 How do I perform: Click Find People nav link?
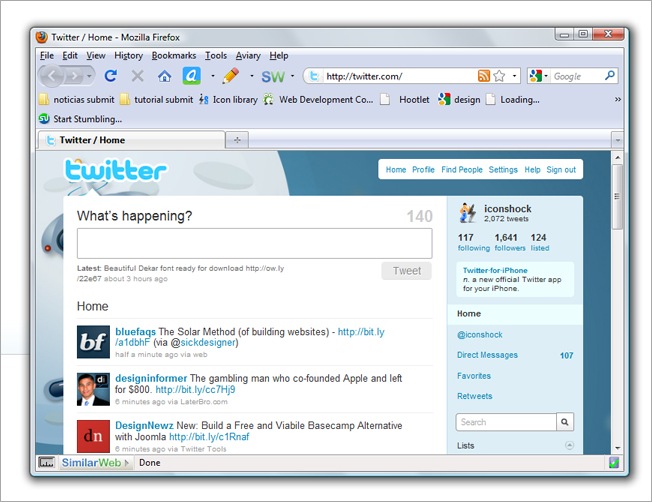click(462, 170)
